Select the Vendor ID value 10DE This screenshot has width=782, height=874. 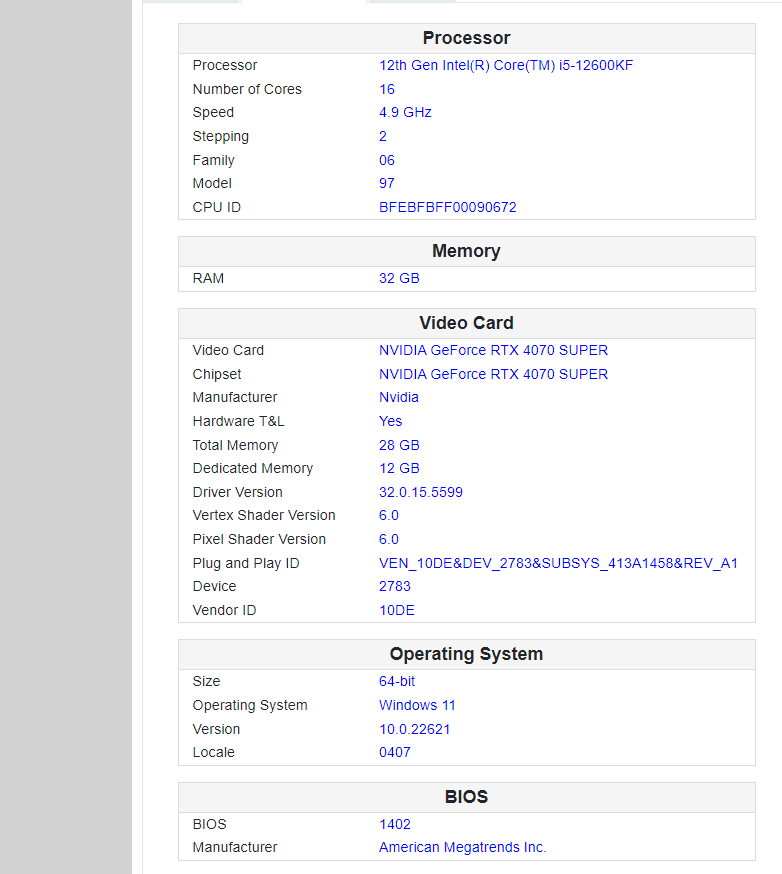(x=396, y=610)
